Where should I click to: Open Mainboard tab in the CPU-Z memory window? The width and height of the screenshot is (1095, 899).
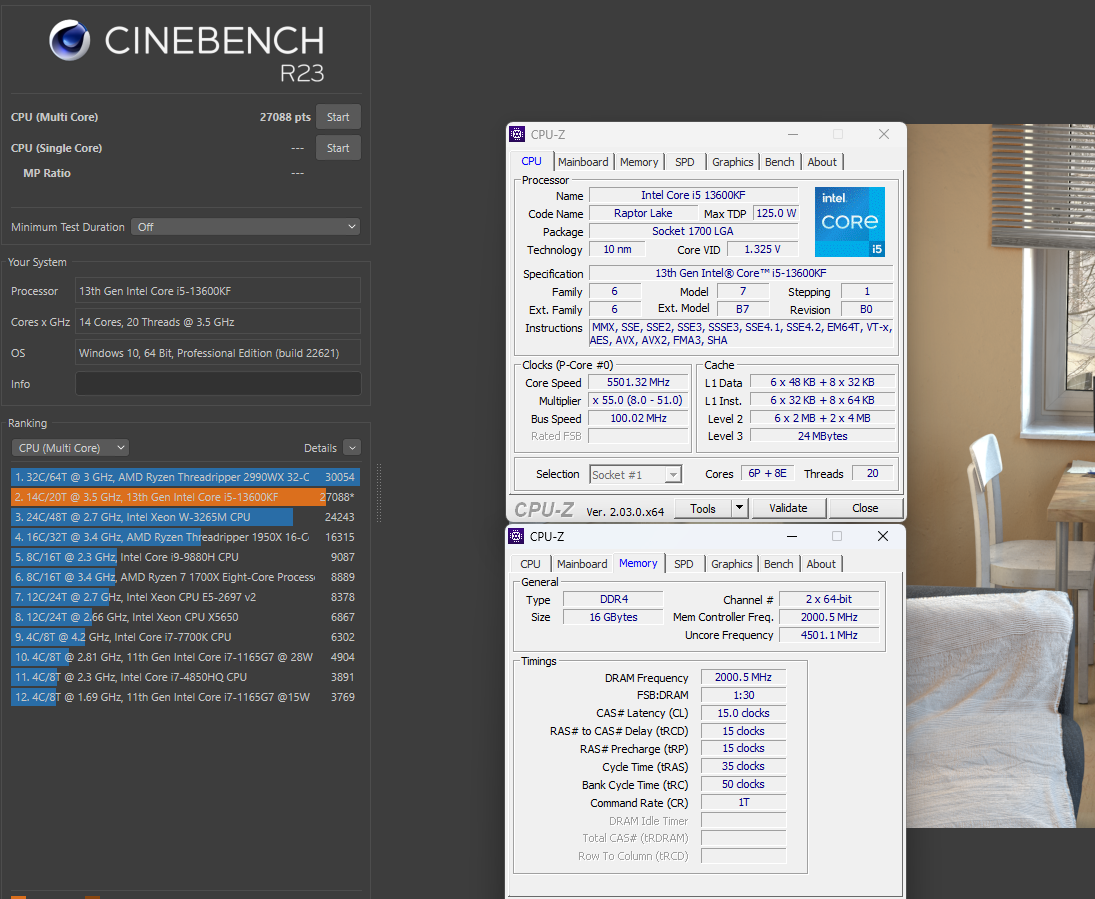point(582,564)
